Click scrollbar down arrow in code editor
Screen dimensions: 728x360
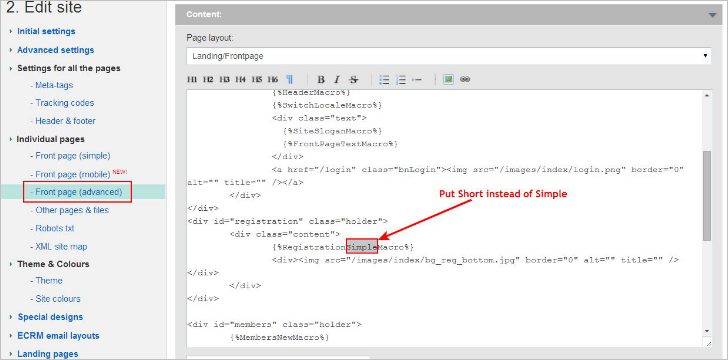[x=707, y=331]
